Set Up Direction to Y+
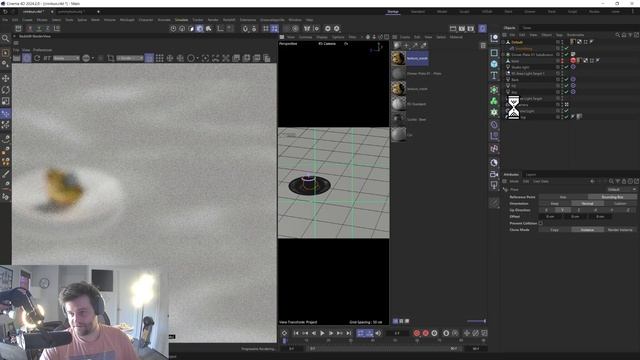 click(x=562, y=210)
